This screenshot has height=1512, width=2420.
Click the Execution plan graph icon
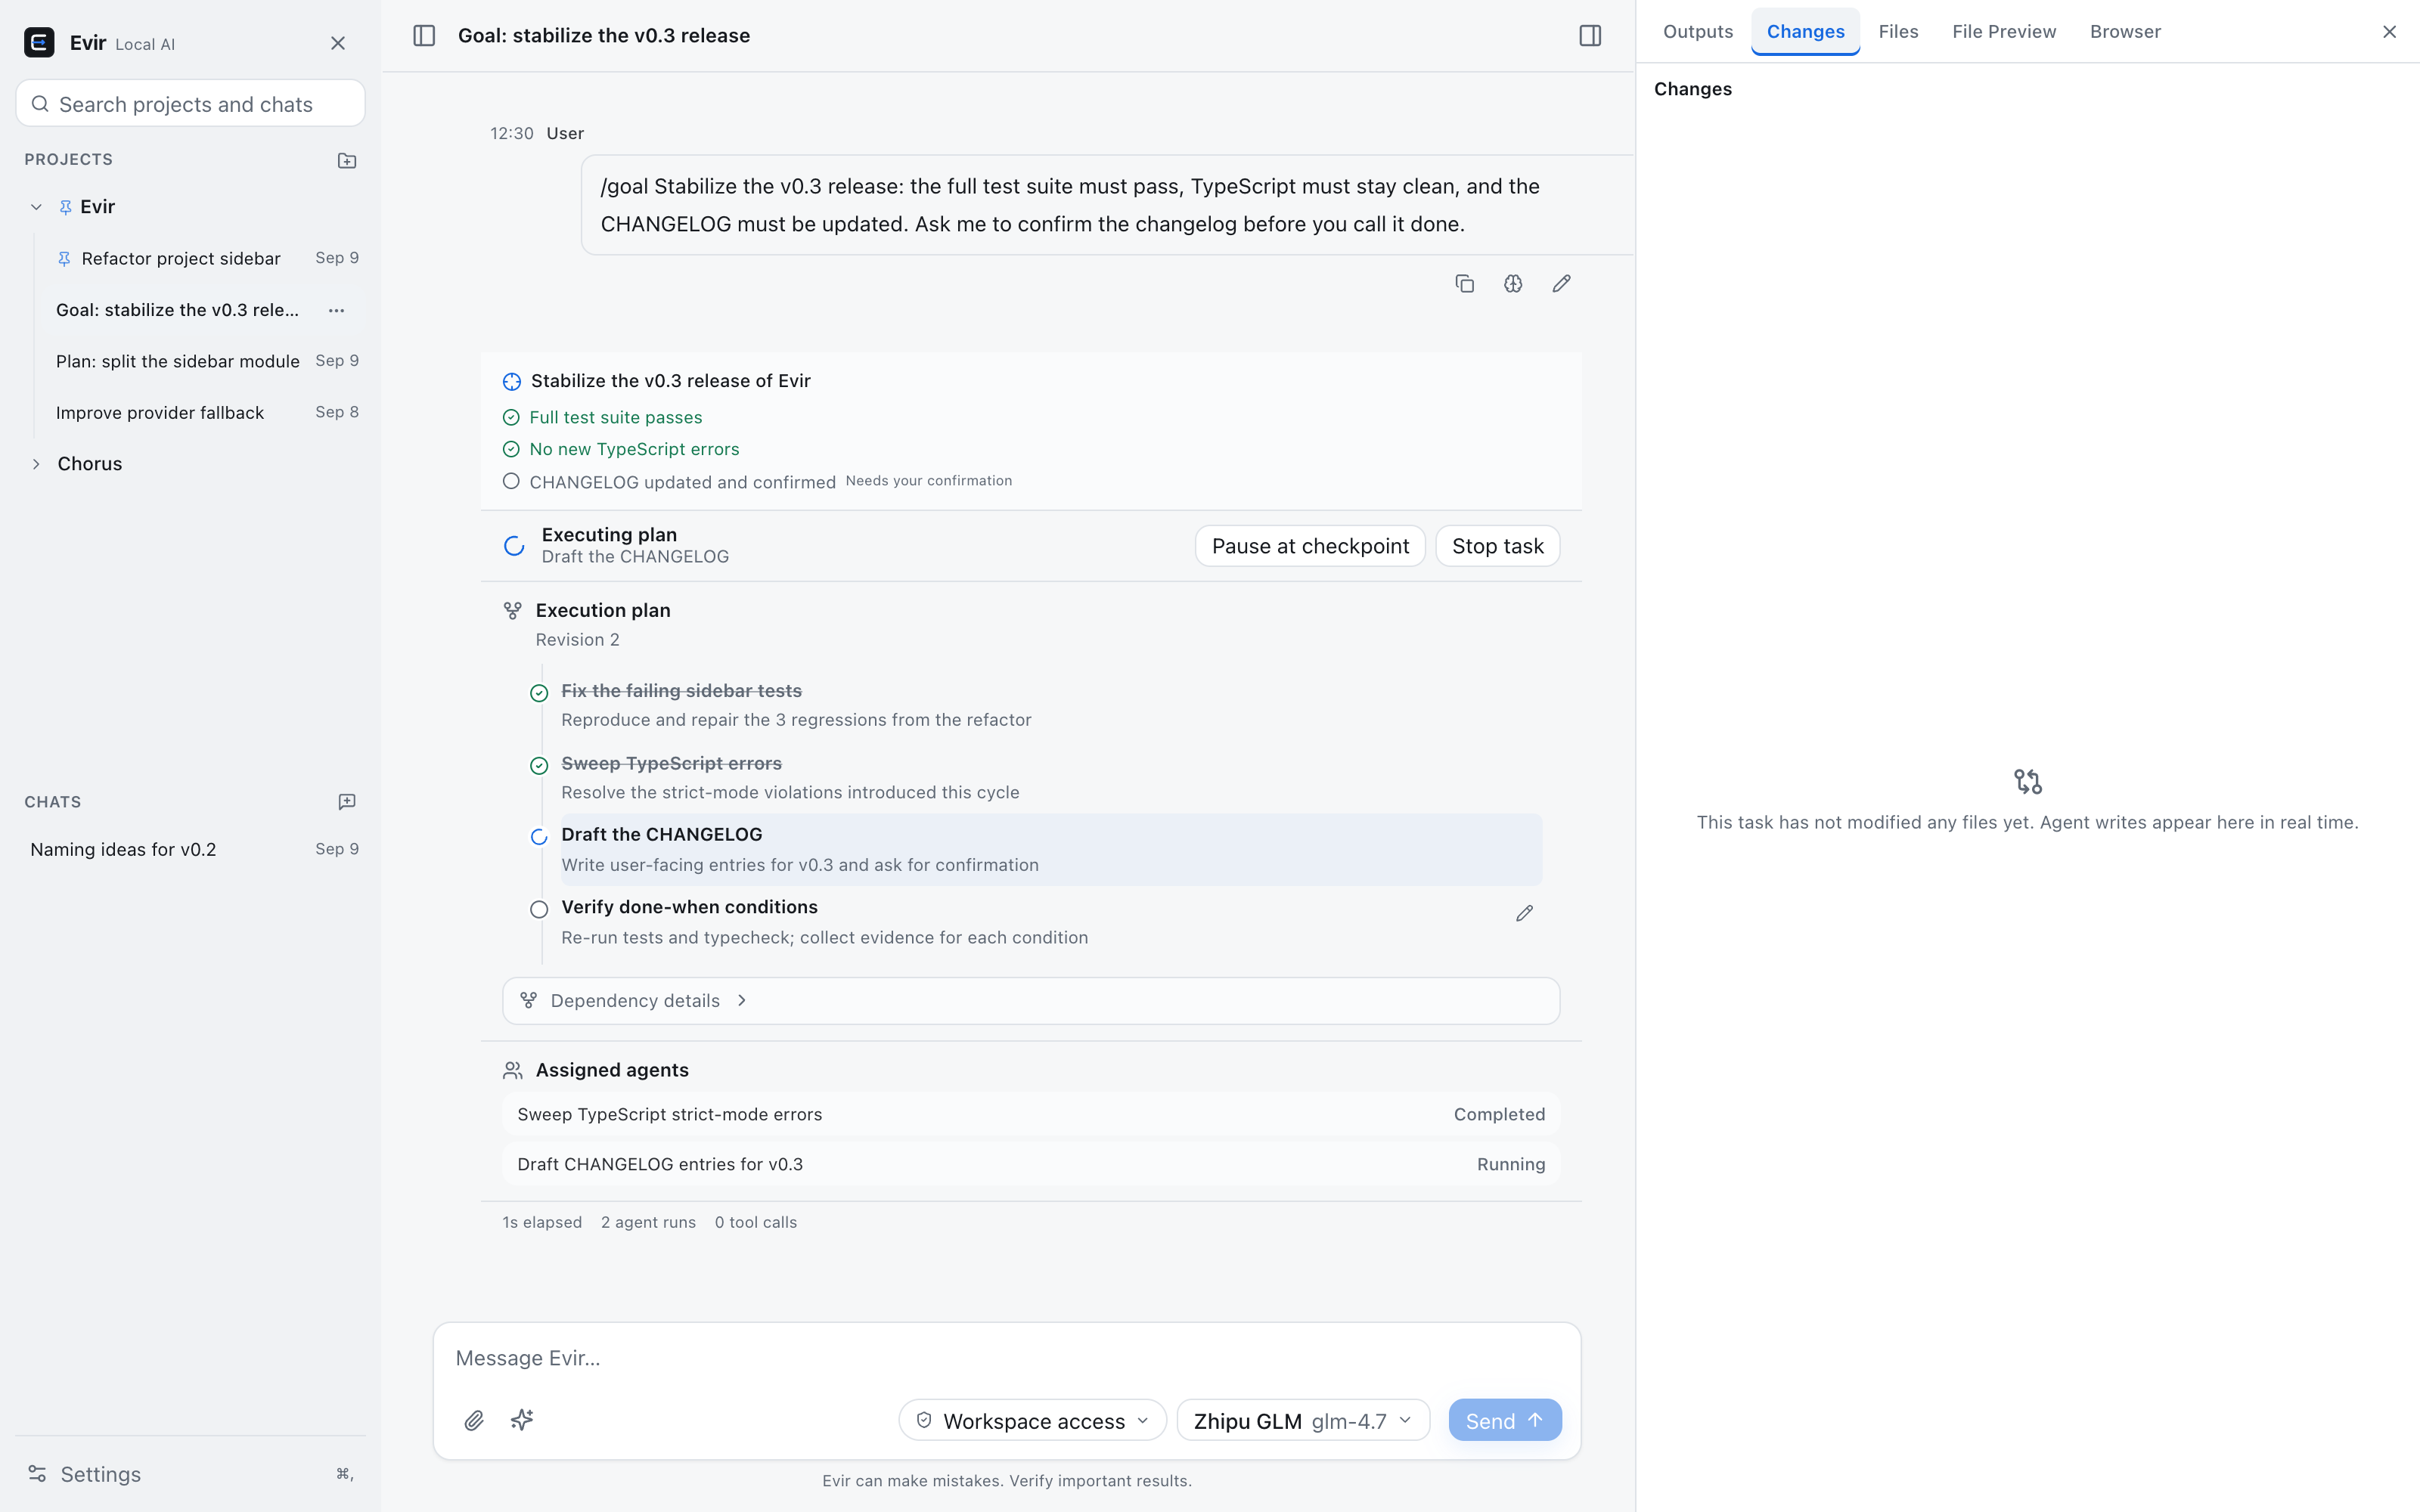pyautogui.click(x=513, y=610)
